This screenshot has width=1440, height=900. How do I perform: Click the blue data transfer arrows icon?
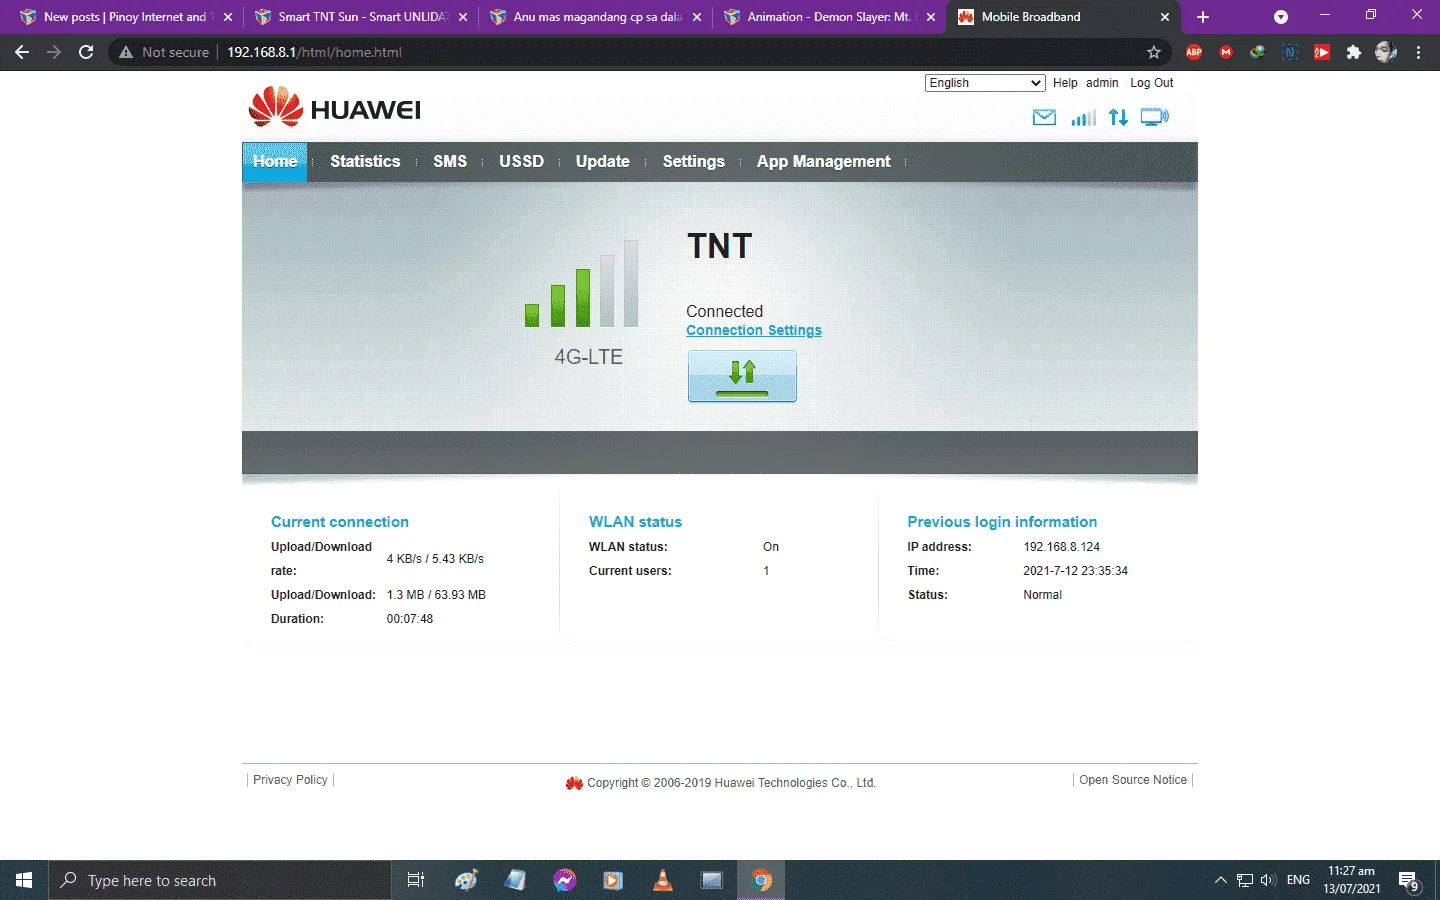1118,118
